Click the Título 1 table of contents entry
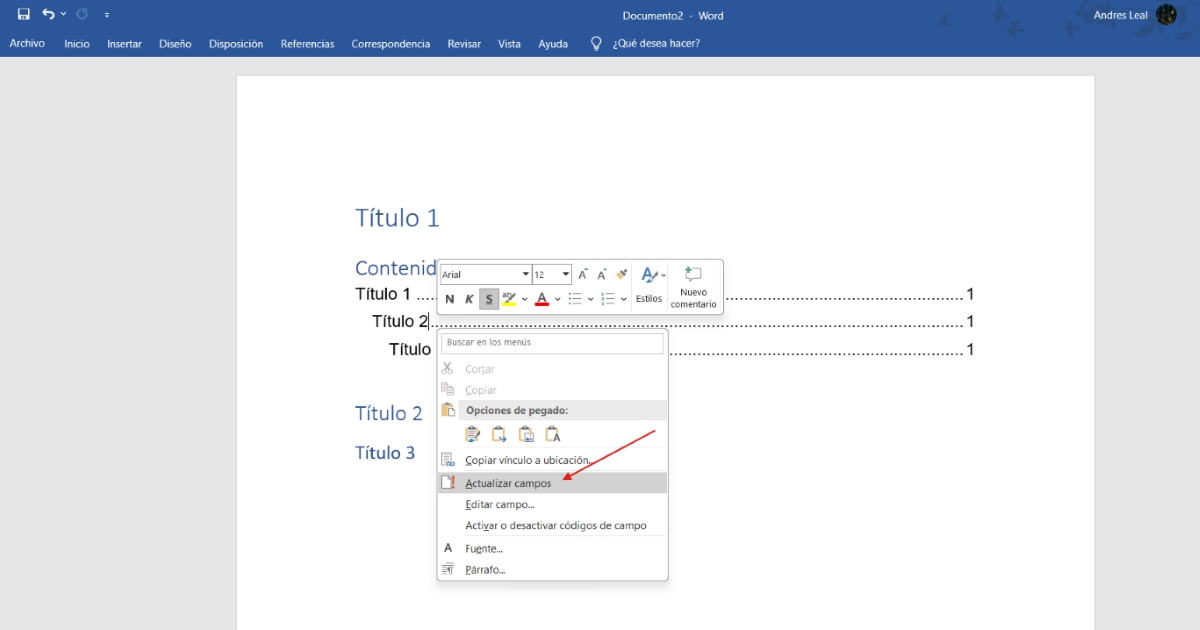 click(383, 294)
